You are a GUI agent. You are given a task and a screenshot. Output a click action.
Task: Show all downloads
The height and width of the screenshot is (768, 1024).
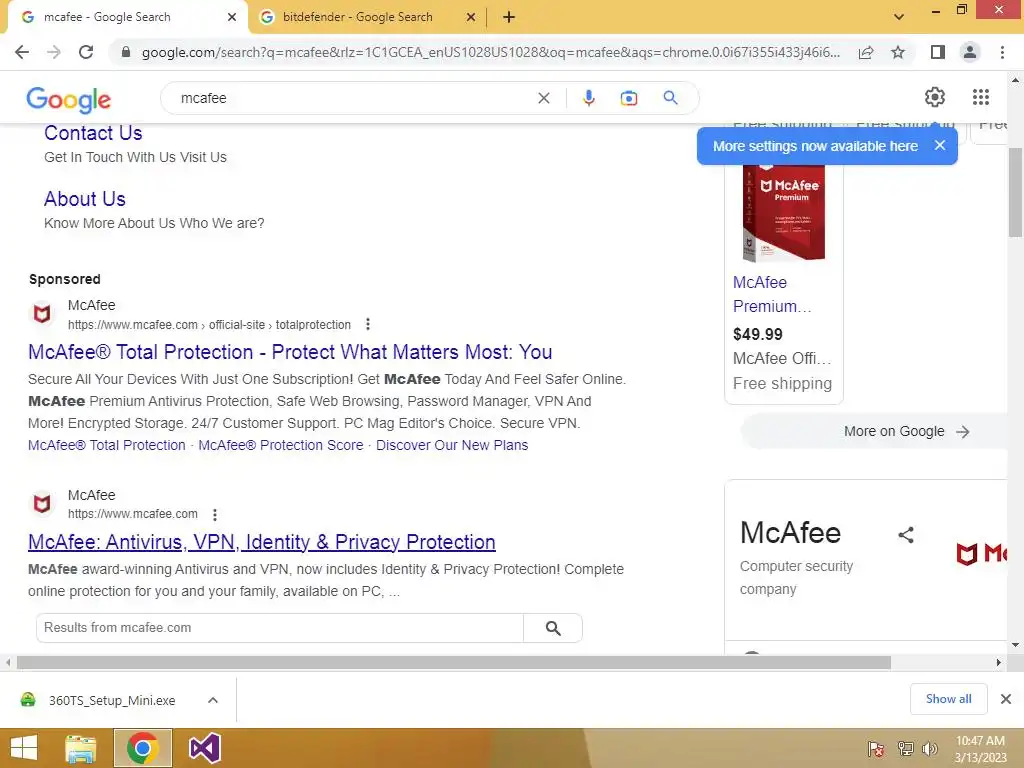tap(948, 699)
